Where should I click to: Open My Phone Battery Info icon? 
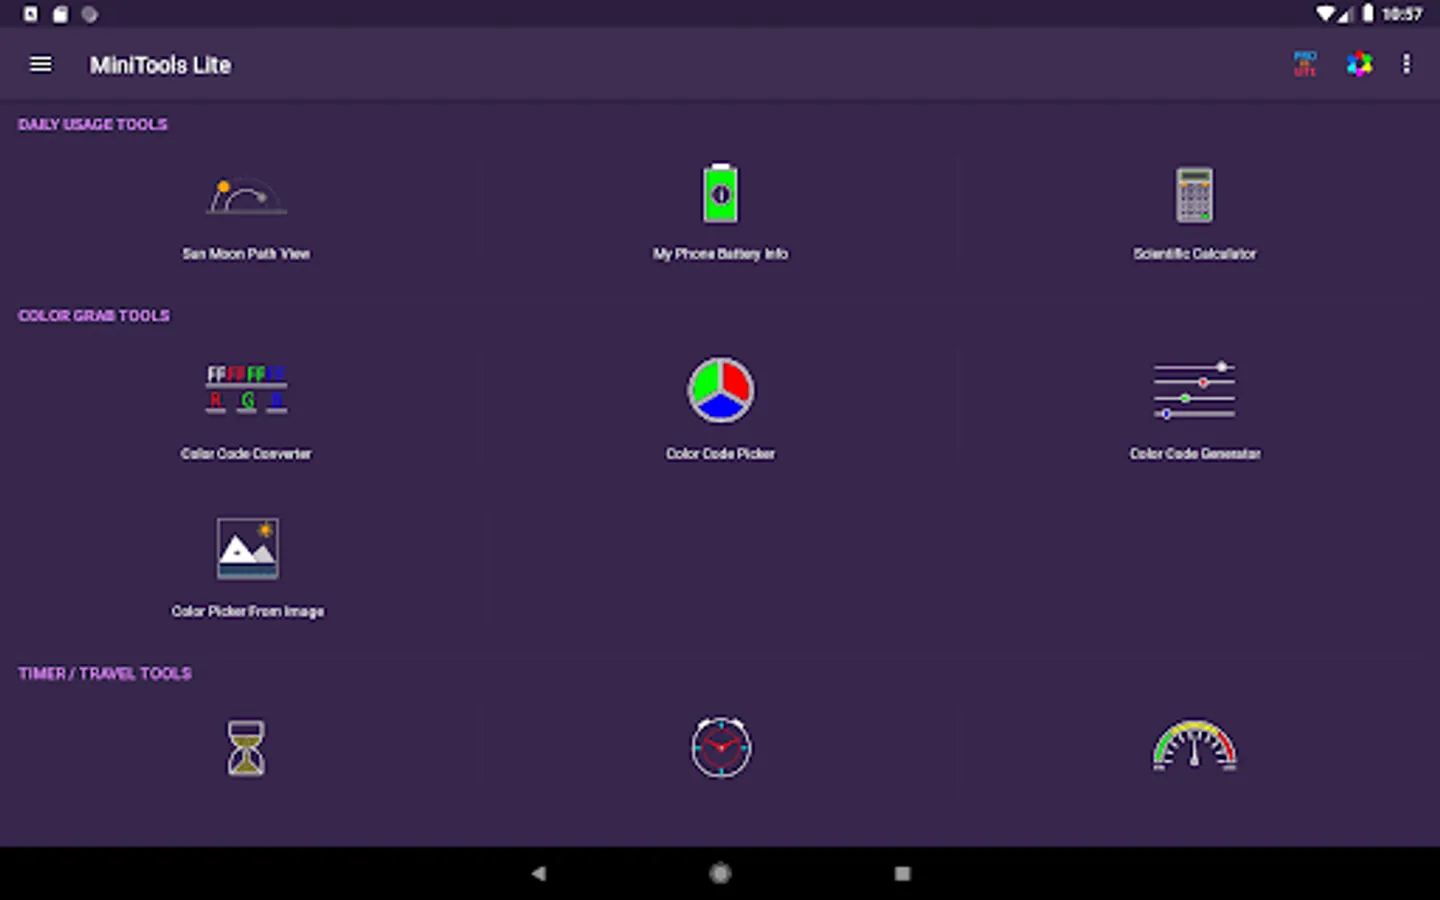pos(720,193)
